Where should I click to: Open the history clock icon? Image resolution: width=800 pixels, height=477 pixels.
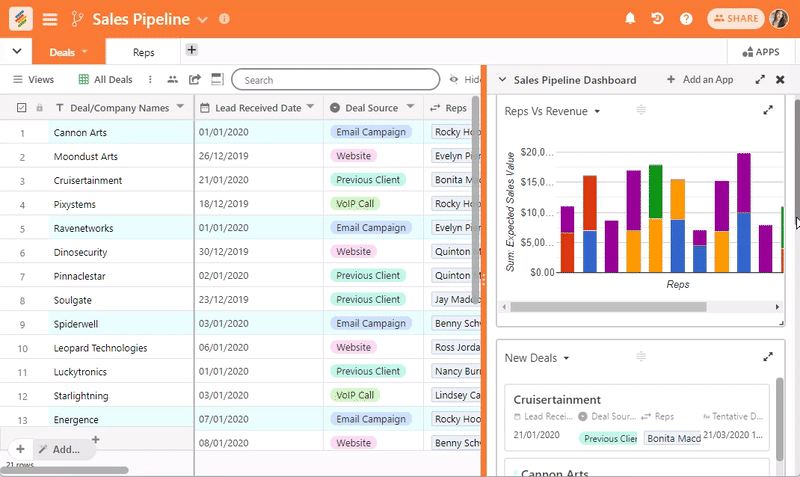(x=658, y=19)
